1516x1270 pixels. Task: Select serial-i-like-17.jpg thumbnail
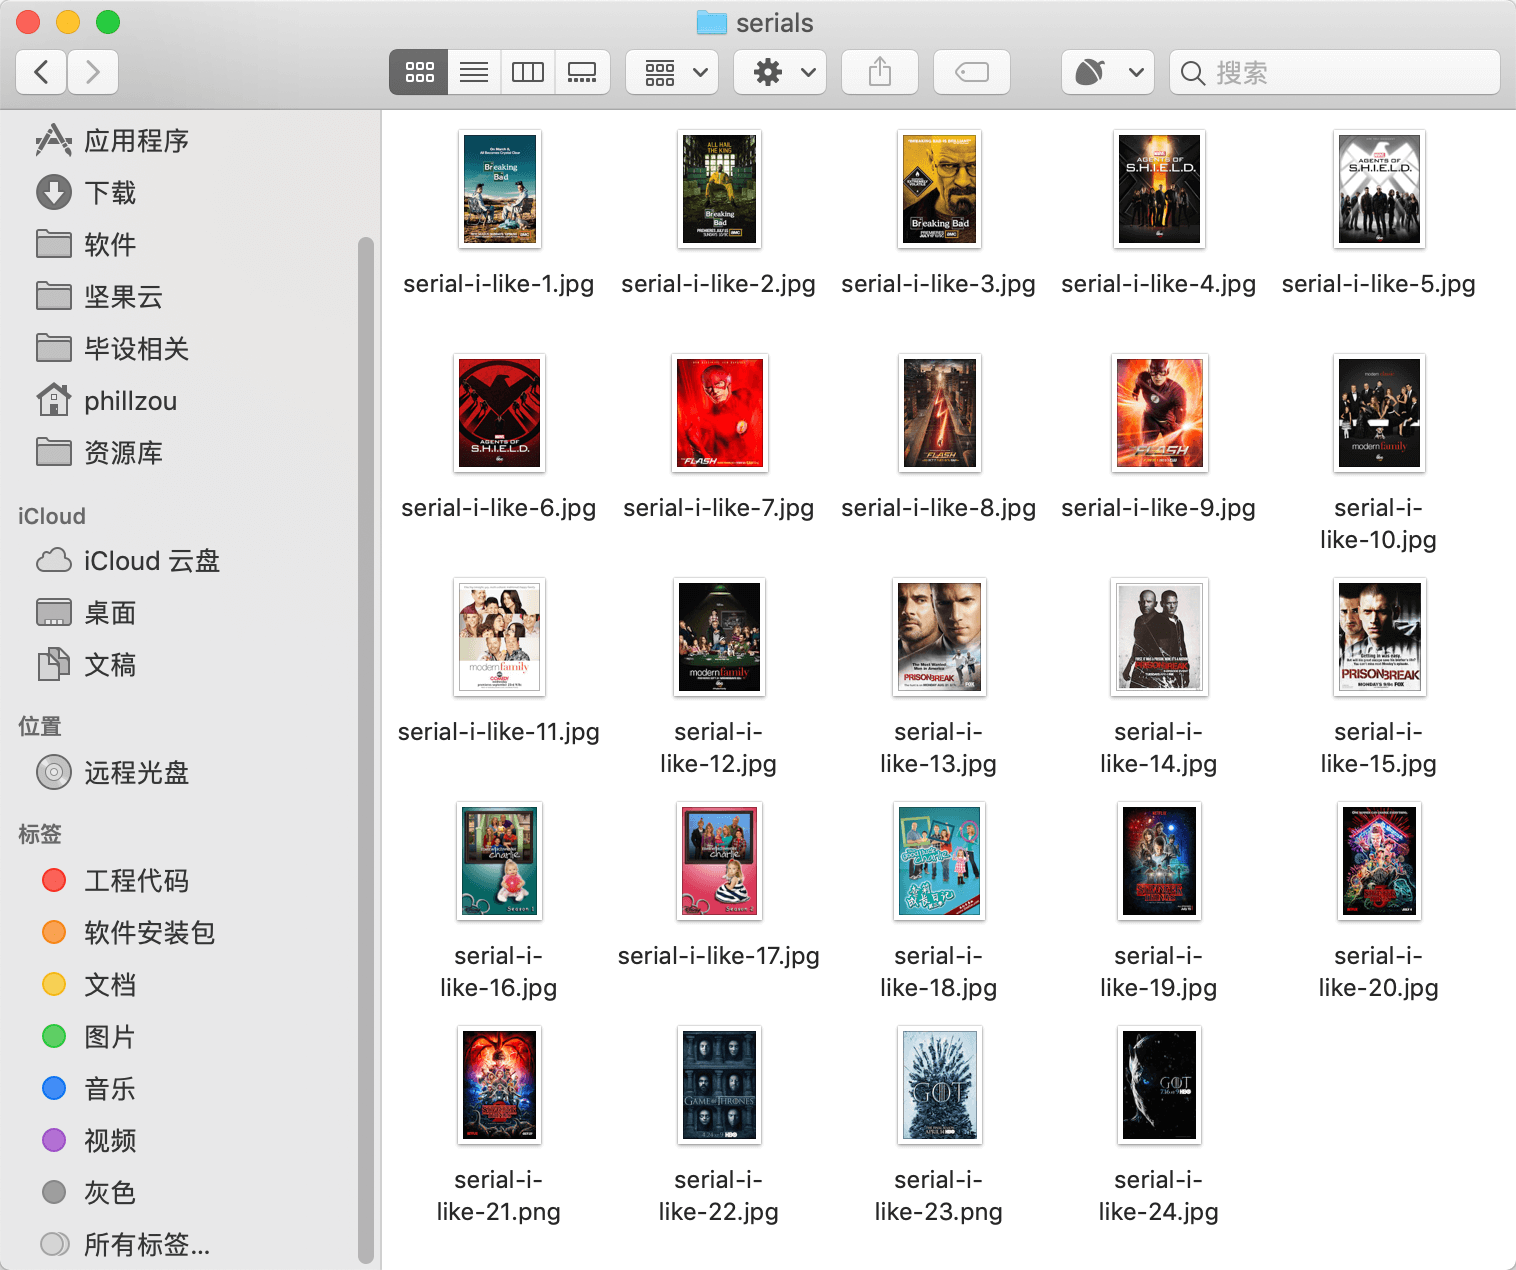pyautogui.click(x=719, y=861)
